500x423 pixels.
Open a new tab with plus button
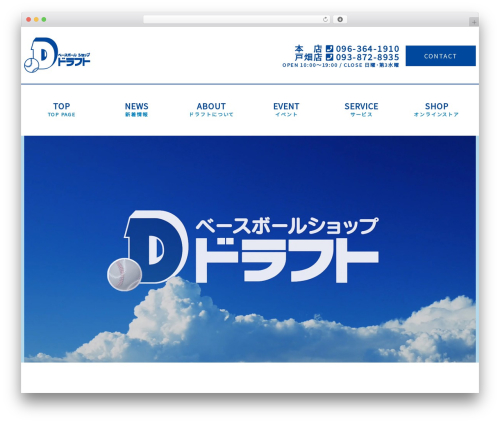tap(474, 22)
